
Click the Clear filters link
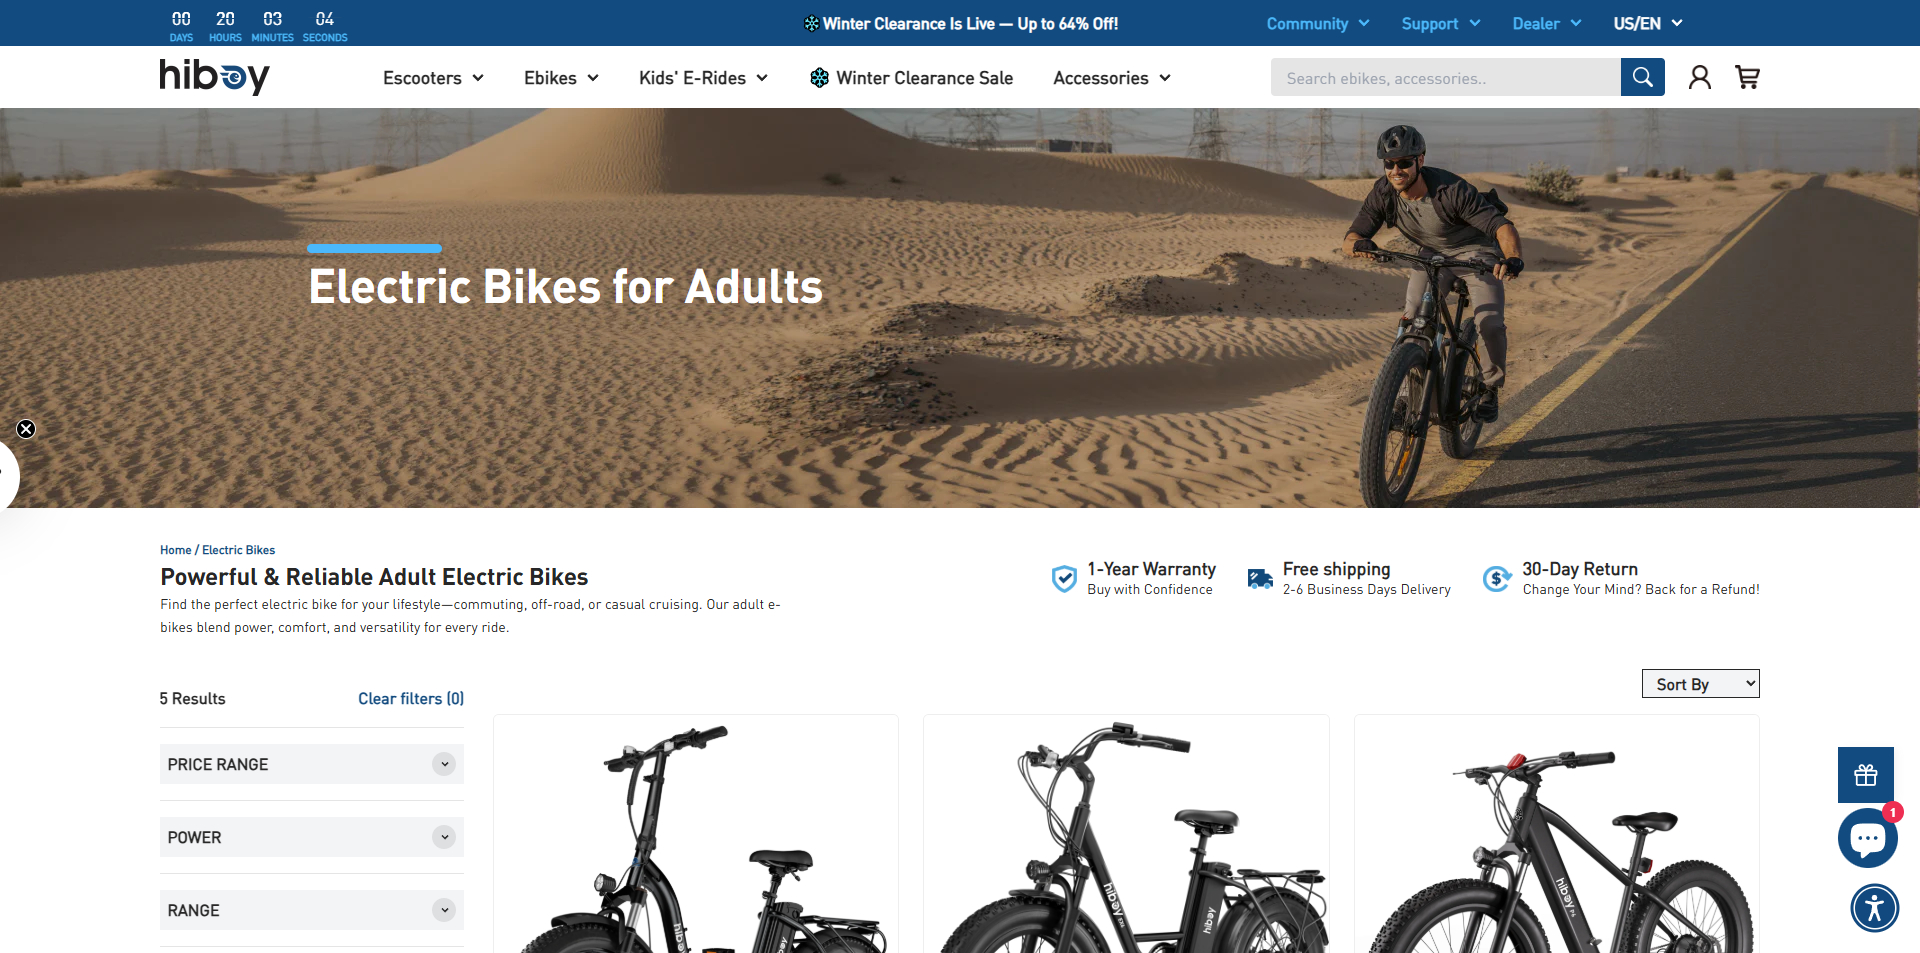pos(411,698)
